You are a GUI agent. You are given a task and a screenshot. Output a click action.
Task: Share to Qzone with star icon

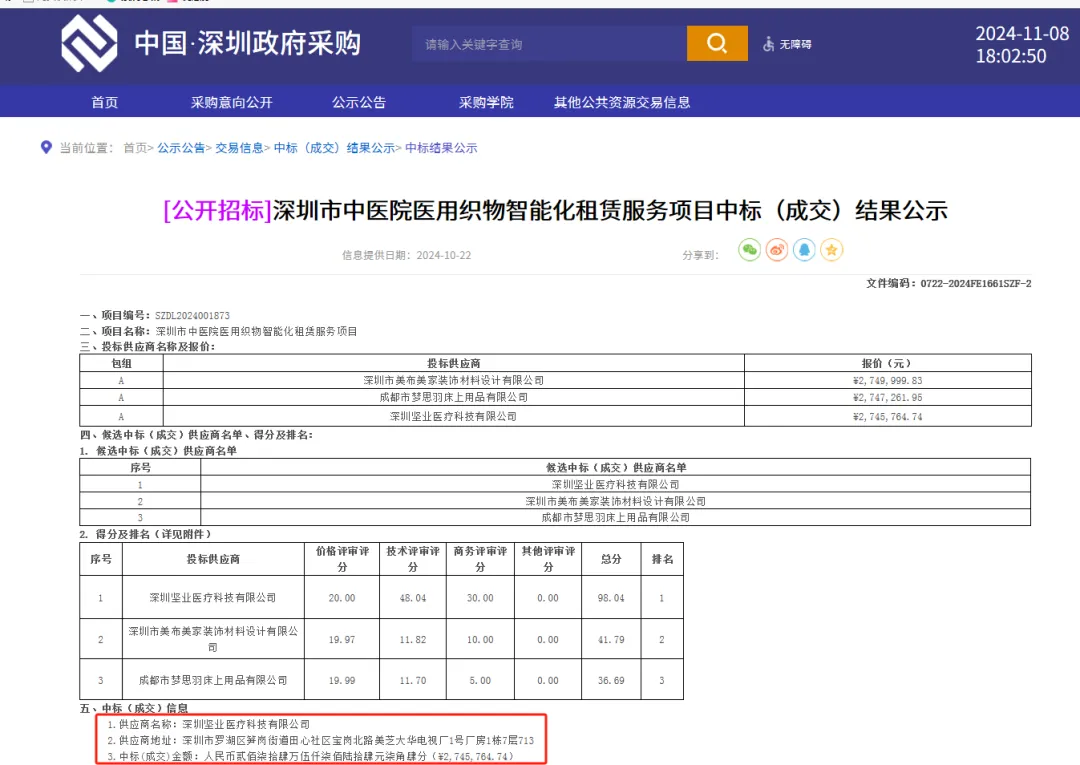pos(831,250)
